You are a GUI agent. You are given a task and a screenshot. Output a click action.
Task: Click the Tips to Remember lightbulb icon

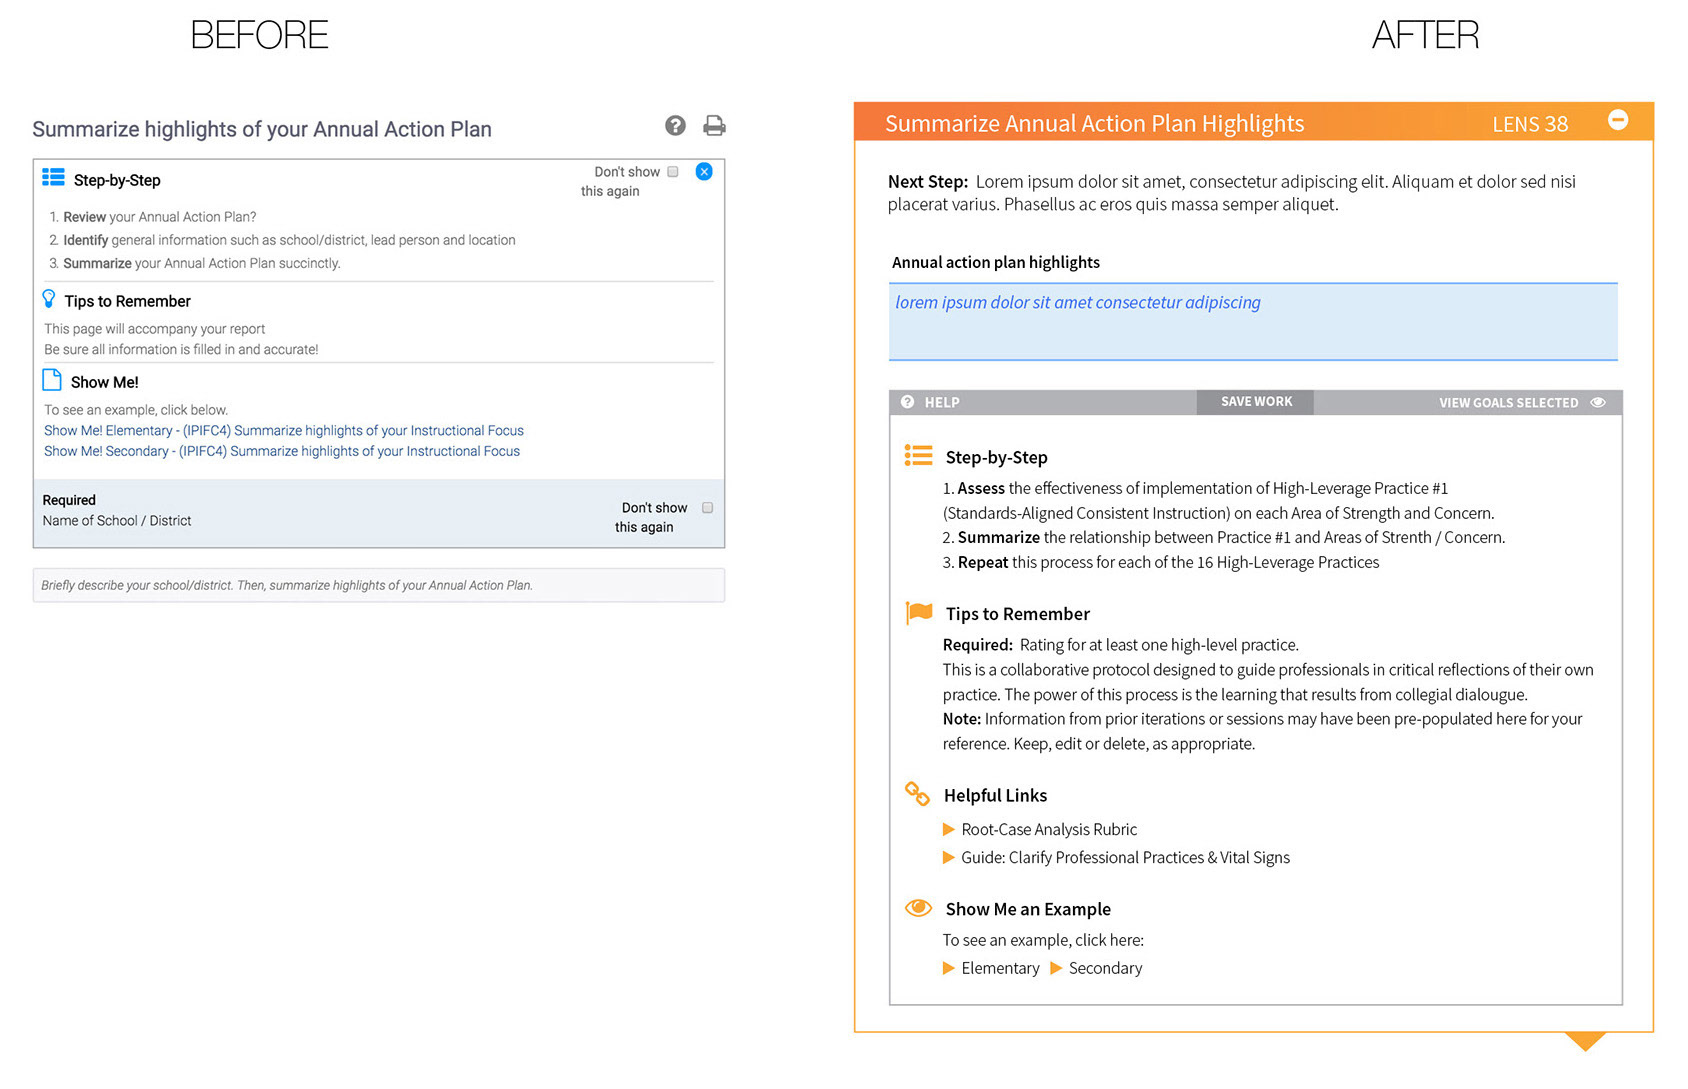[x=49, y=299]
